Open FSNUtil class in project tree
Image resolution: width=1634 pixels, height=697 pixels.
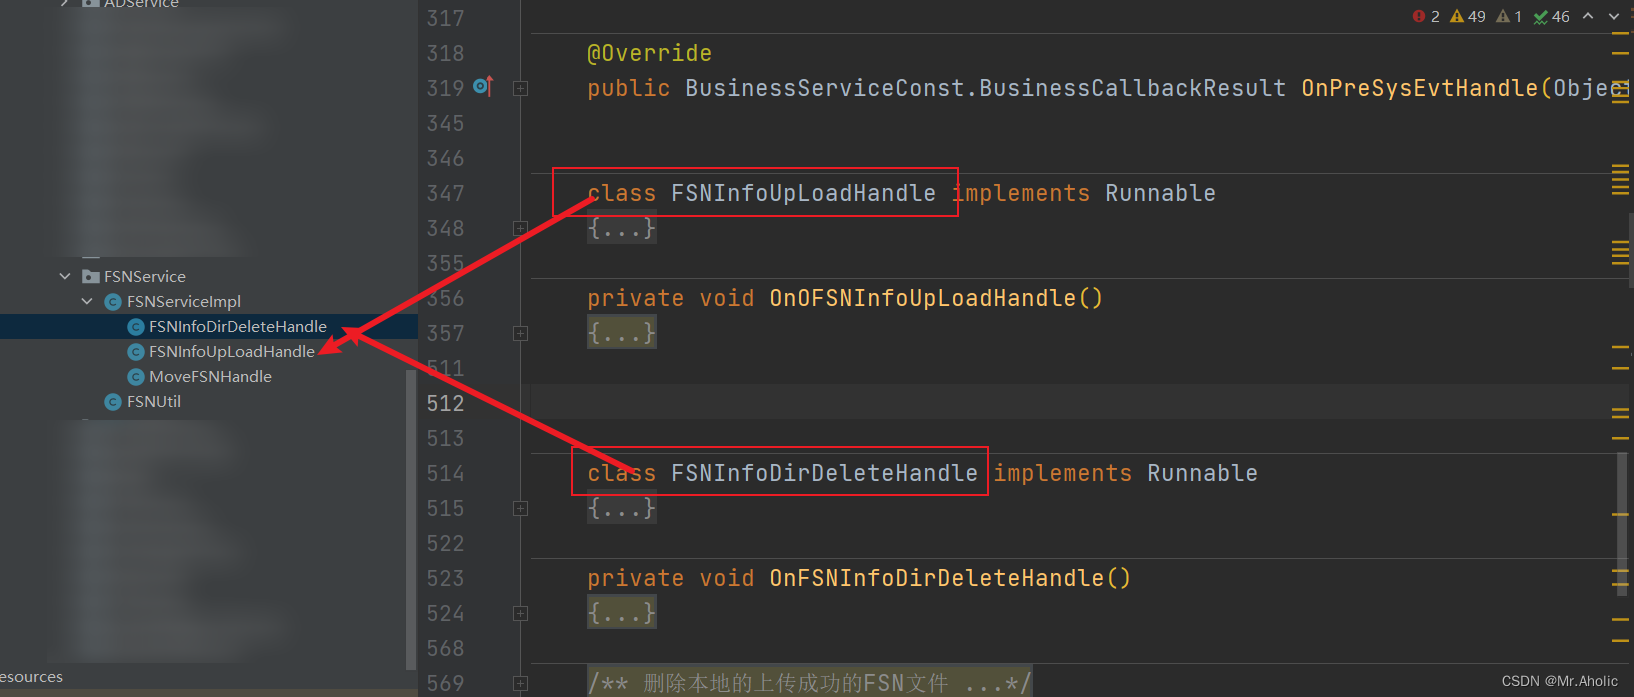pyautogui.click(x=154, y=401)
